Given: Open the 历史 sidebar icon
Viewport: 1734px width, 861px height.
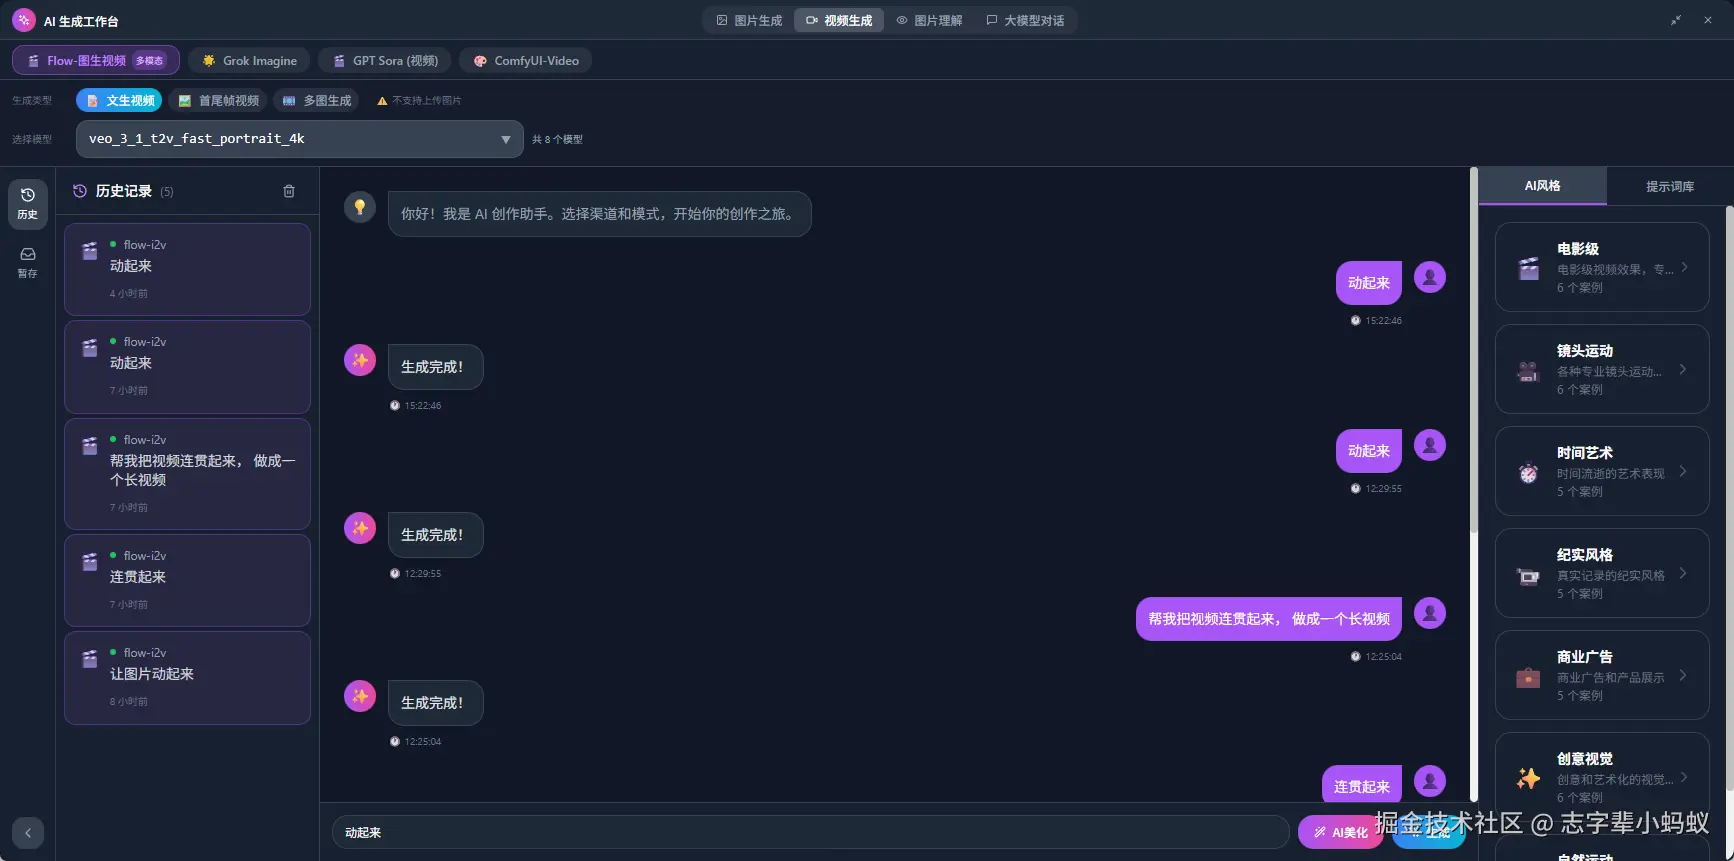Looking at the screenshot, I should pos(28,203).
